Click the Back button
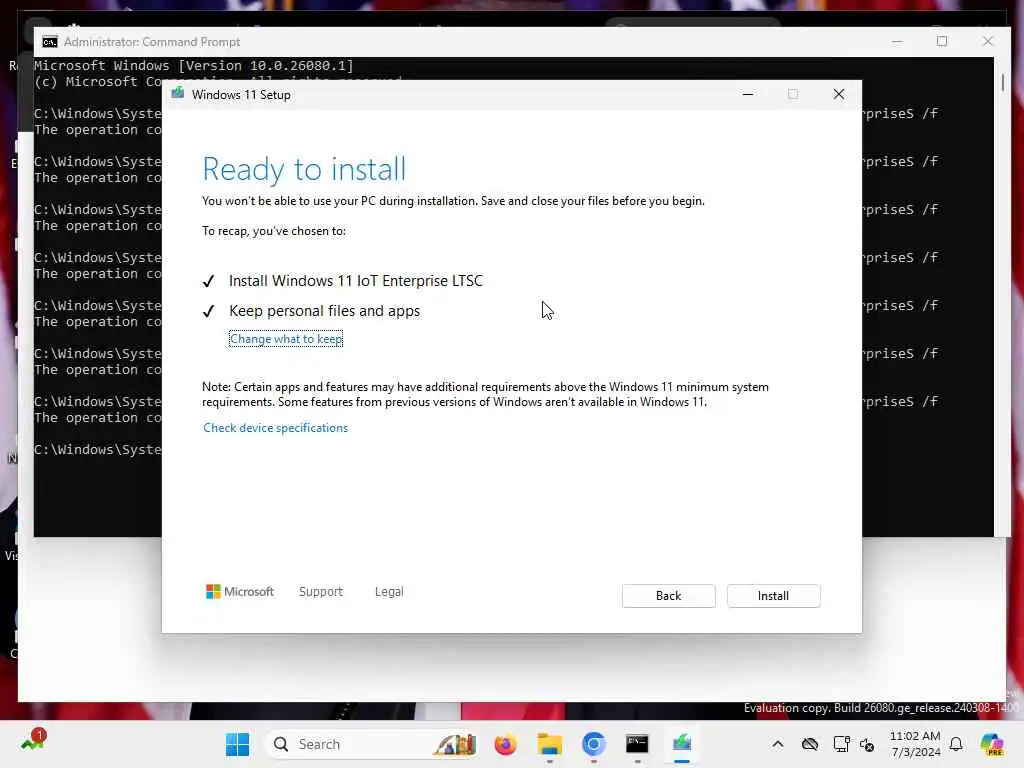 coord(668,596)
